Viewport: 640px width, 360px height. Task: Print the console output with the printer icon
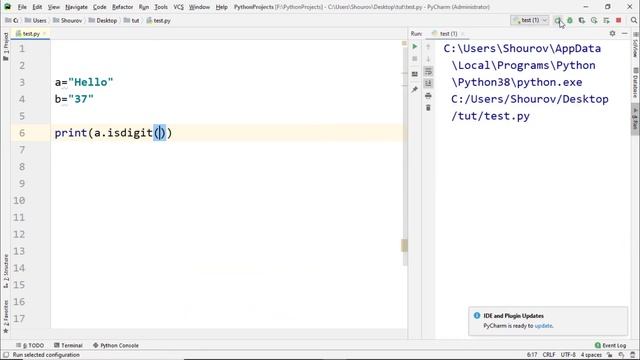pyautogui.click(x=428, y=96)
